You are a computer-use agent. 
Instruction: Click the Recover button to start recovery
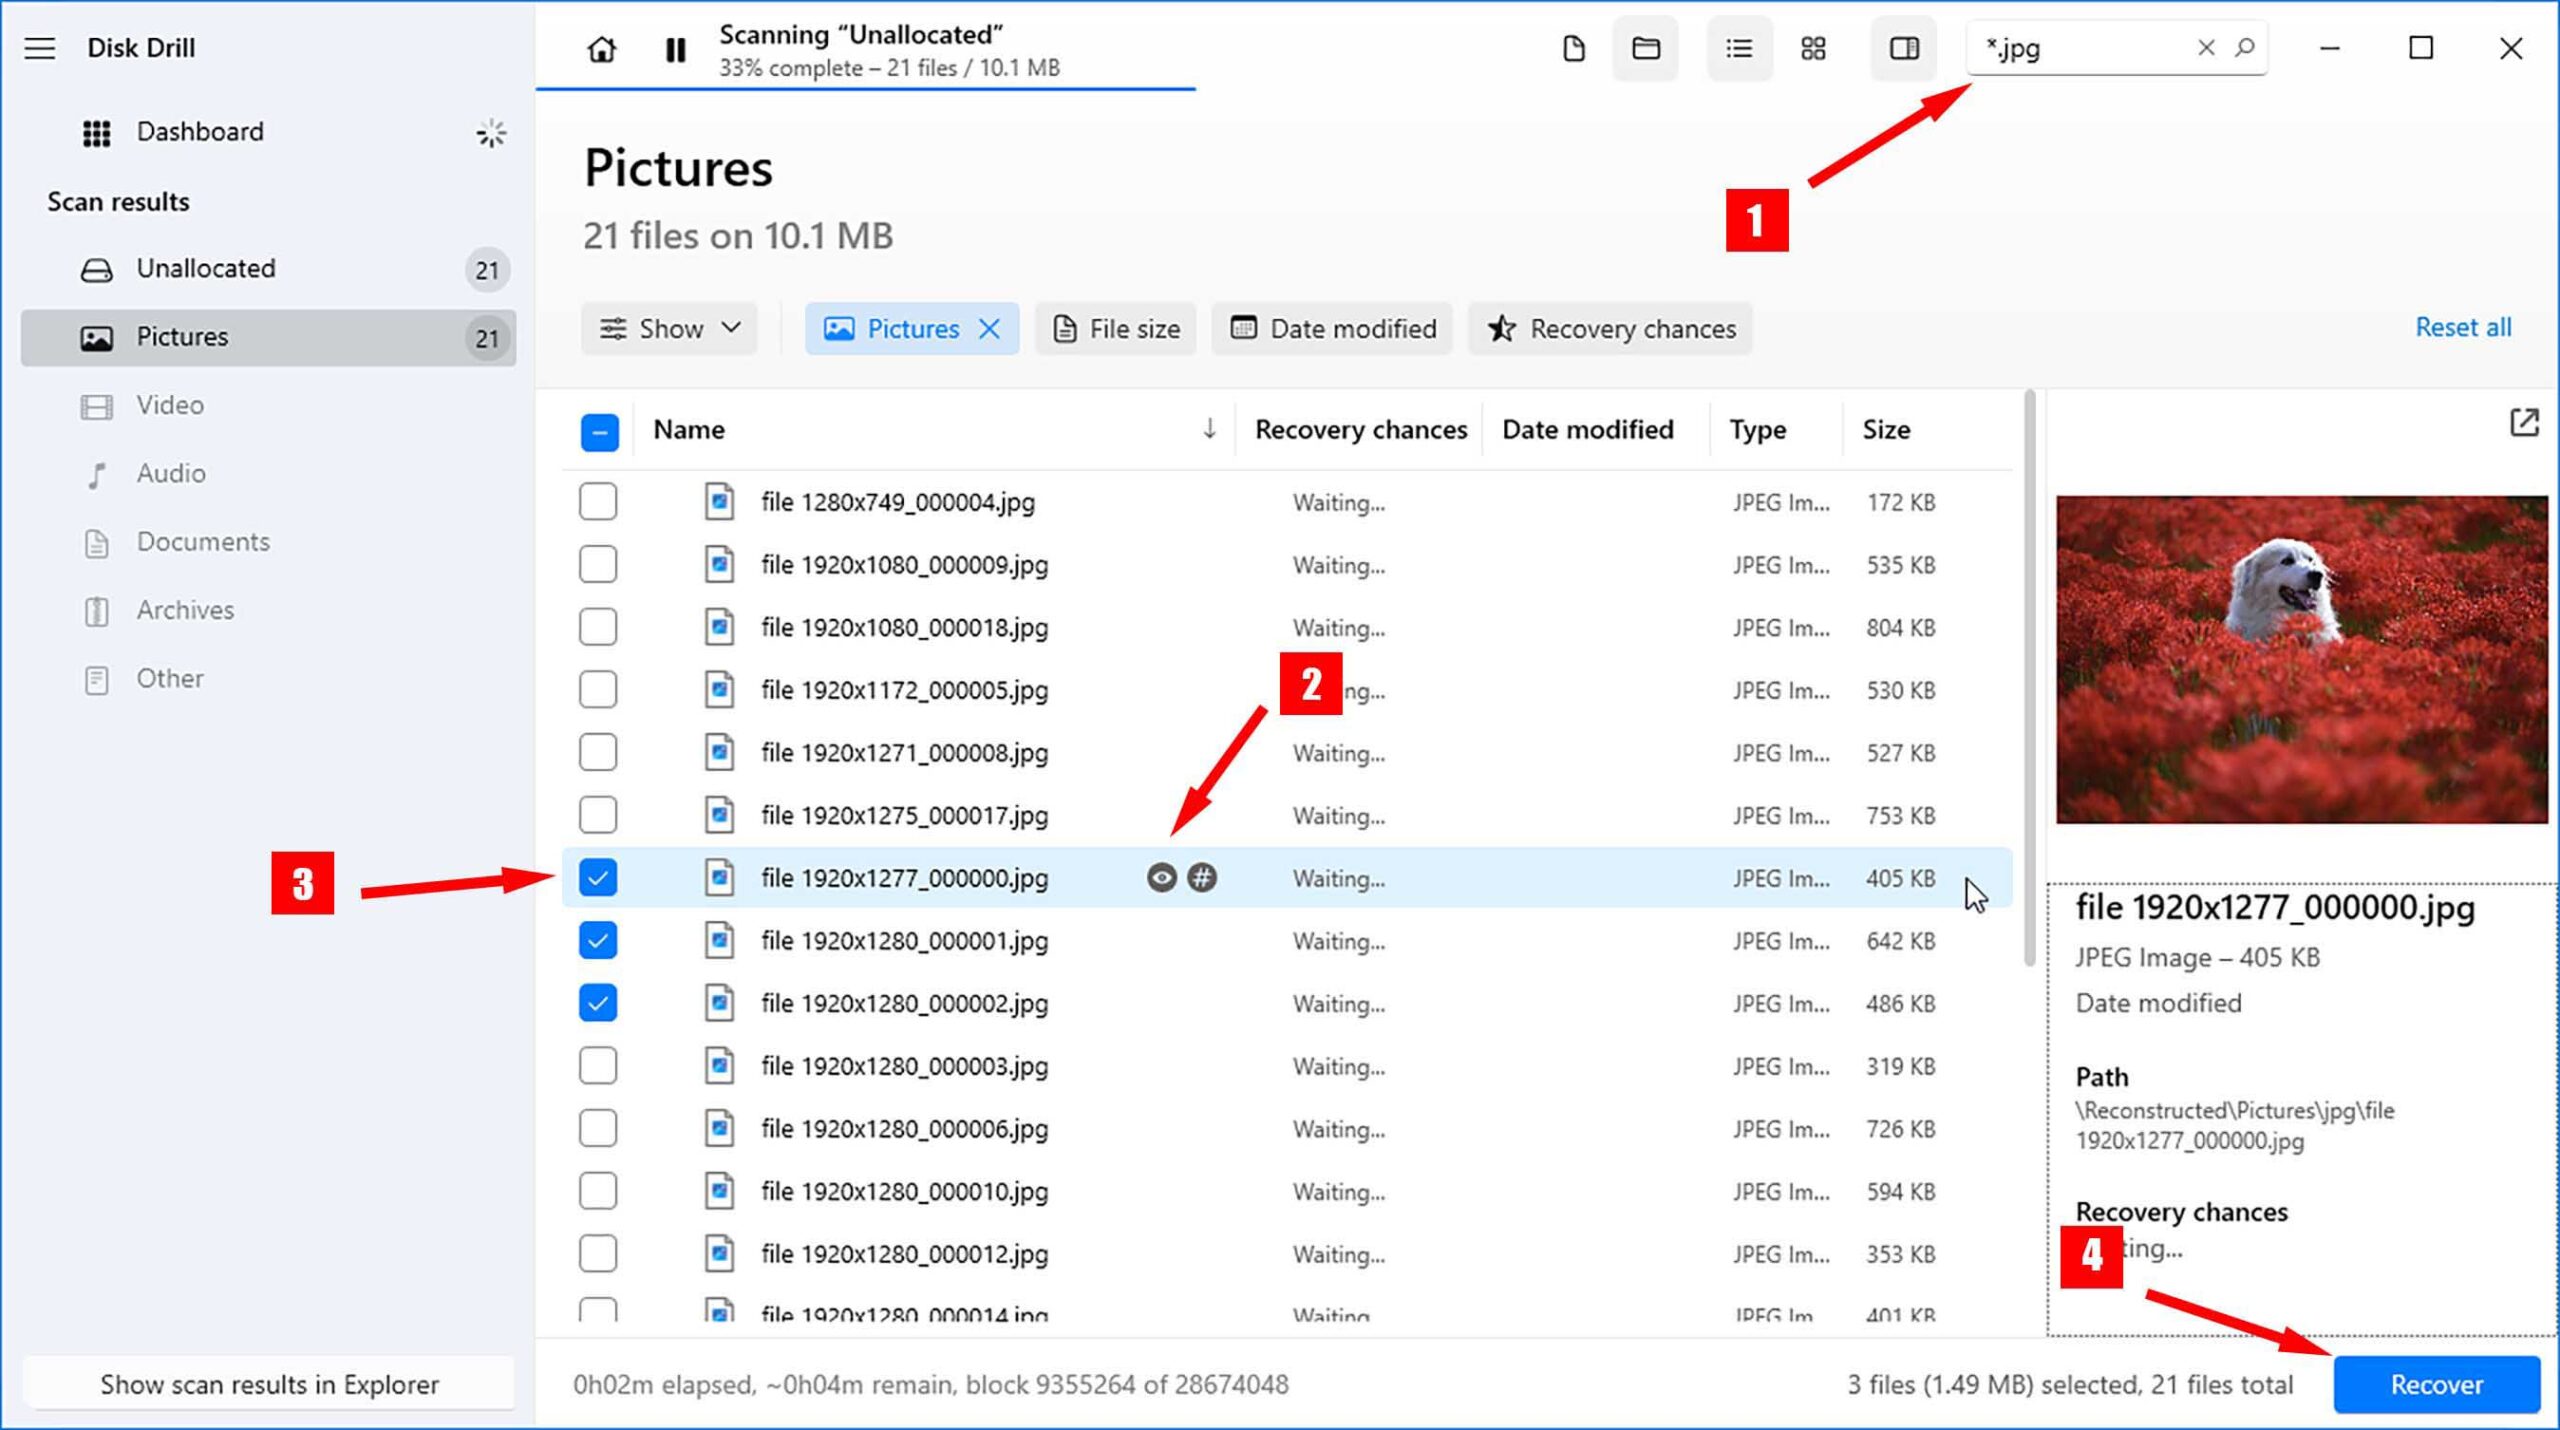(x=2435, y=1384)
